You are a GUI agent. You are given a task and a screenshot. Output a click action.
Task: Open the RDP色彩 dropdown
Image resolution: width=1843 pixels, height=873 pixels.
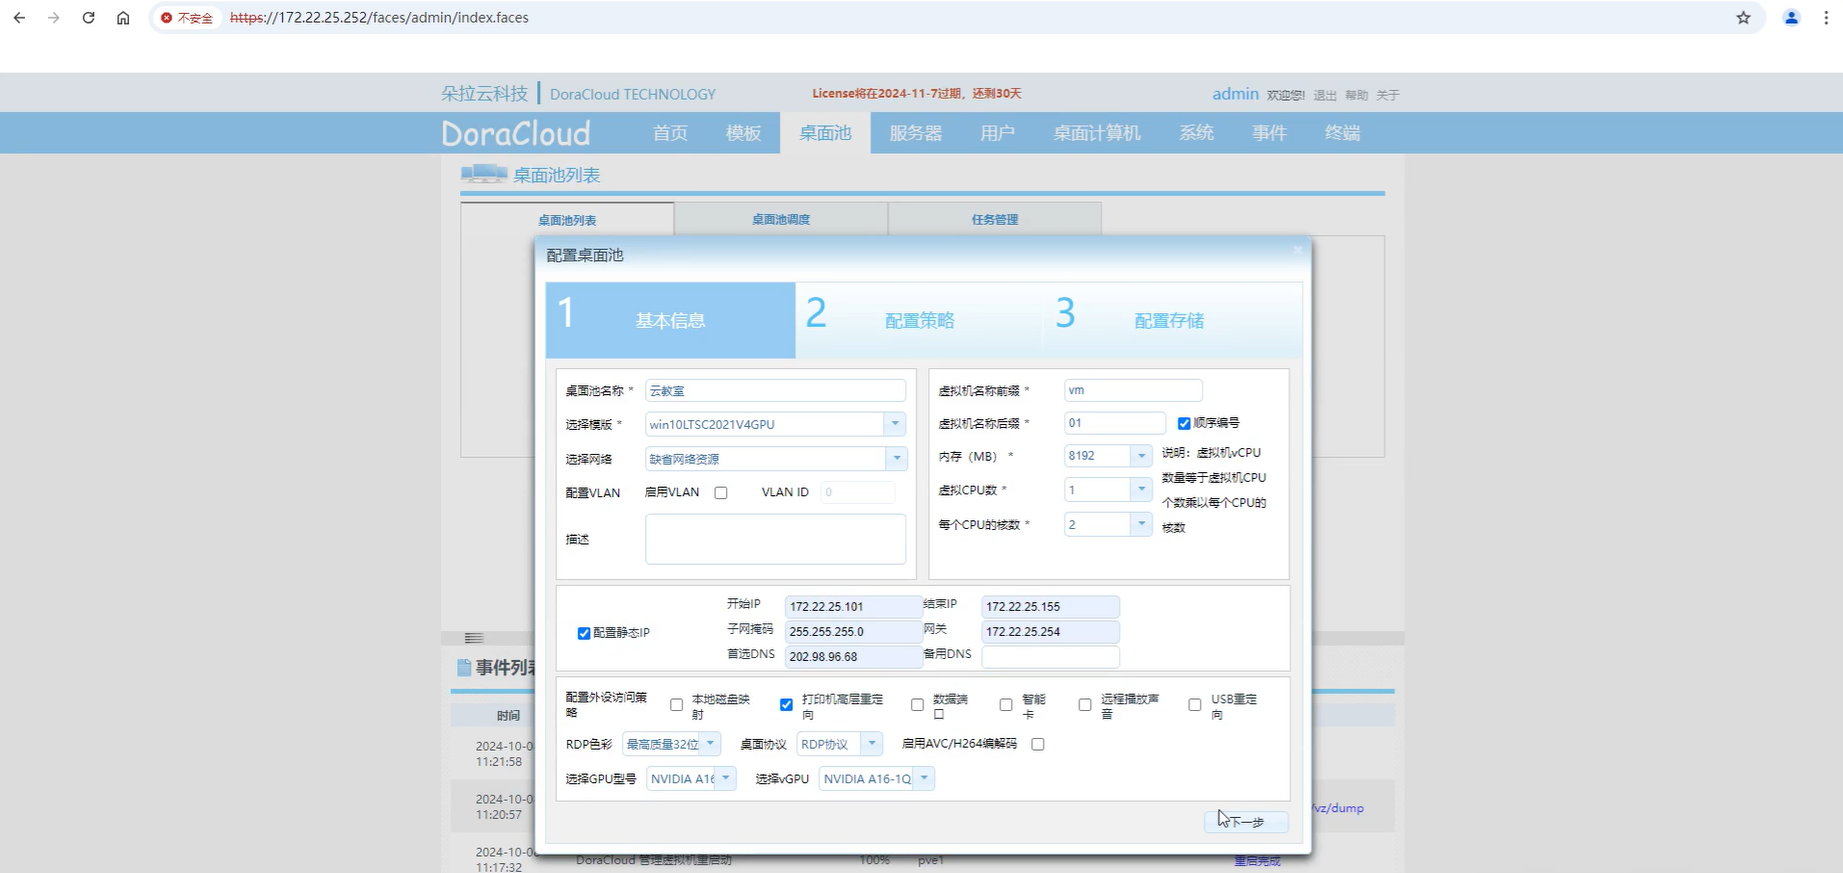(710, 744)
